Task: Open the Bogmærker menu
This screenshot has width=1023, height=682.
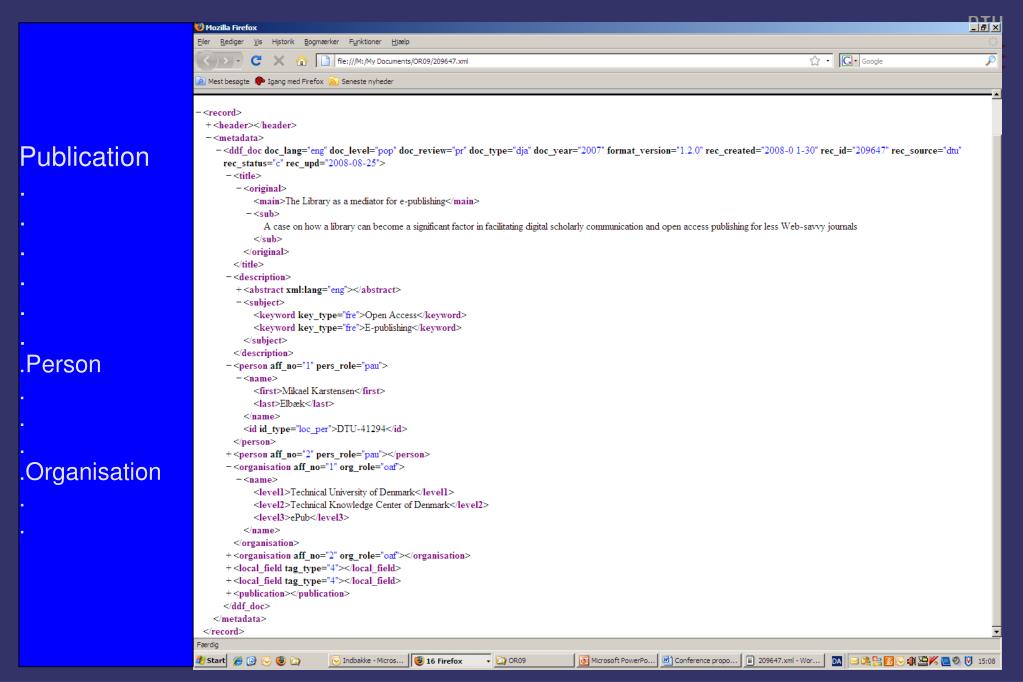Action: [321, 42]
